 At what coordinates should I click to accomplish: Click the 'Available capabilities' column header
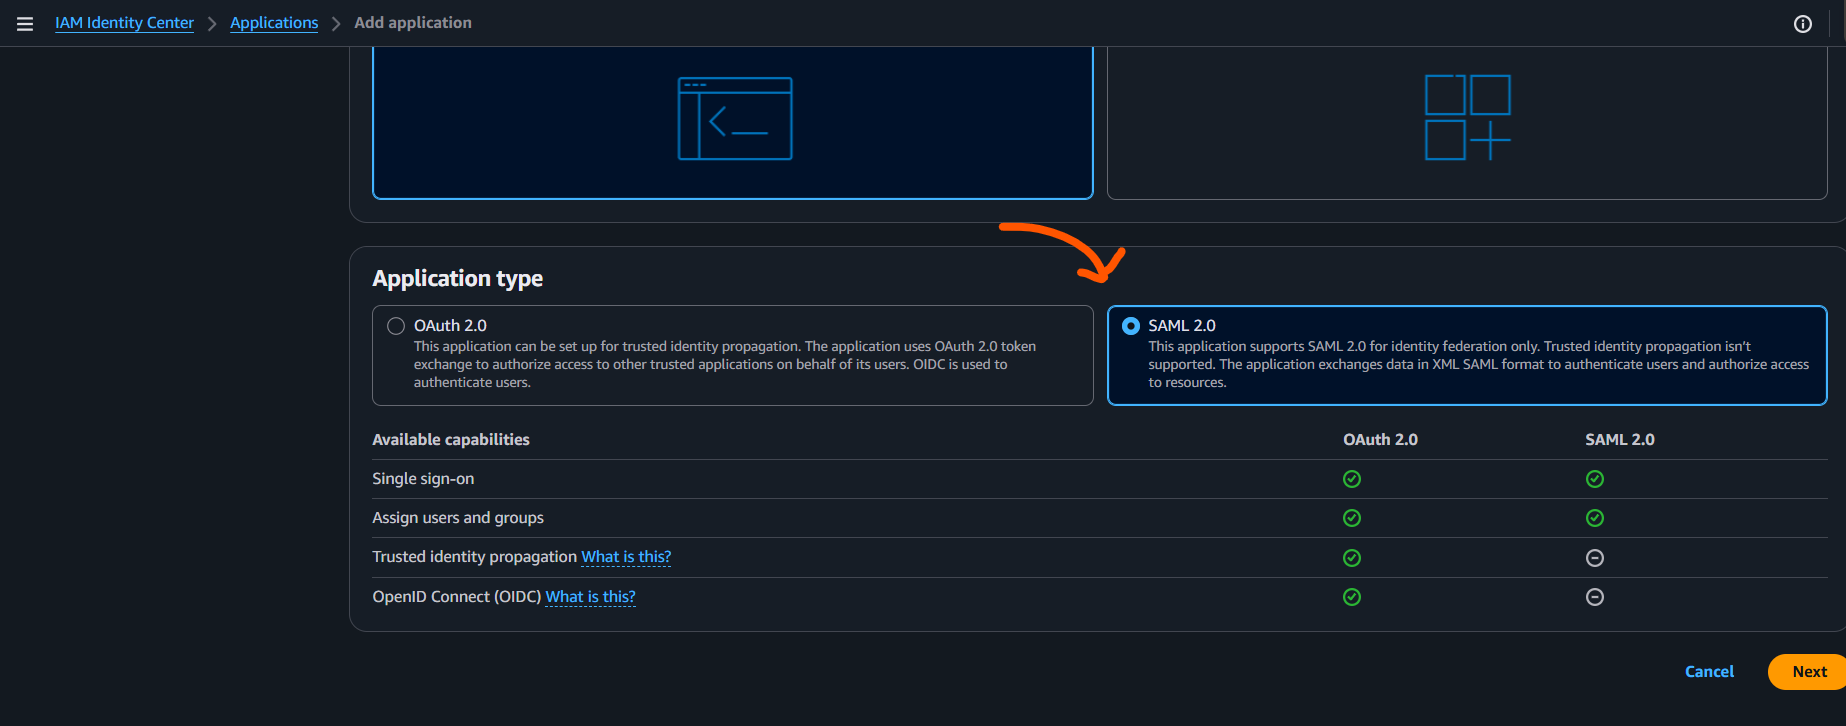click(x=451, y=440)
